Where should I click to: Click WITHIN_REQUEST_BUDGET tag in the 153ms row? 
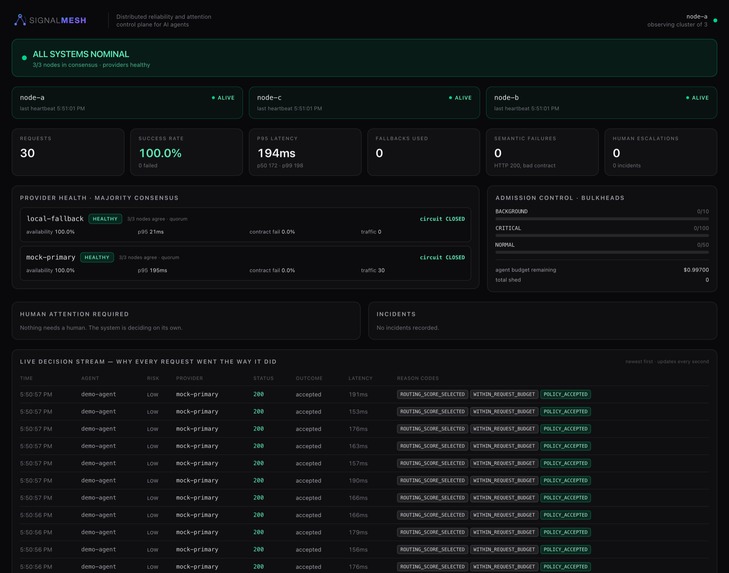point(504,412)
